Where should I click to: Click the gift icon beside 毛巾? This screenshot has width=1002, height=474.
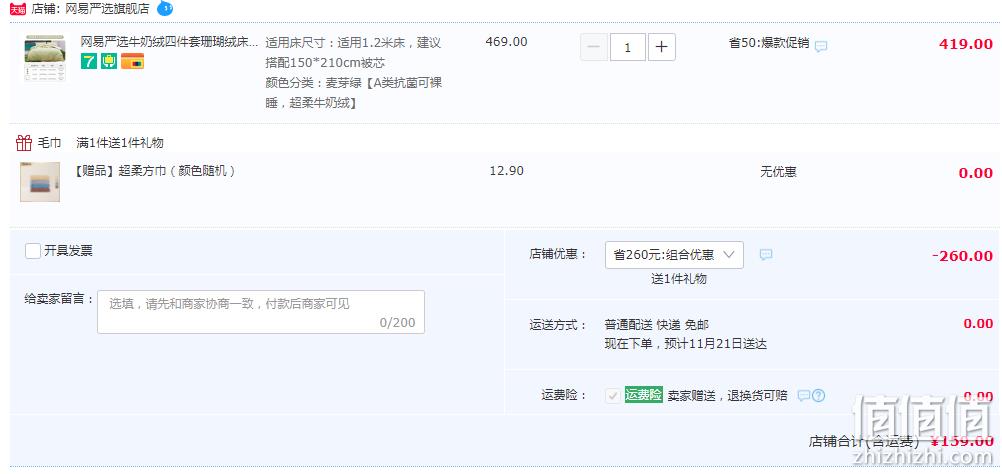click(24, 142)
